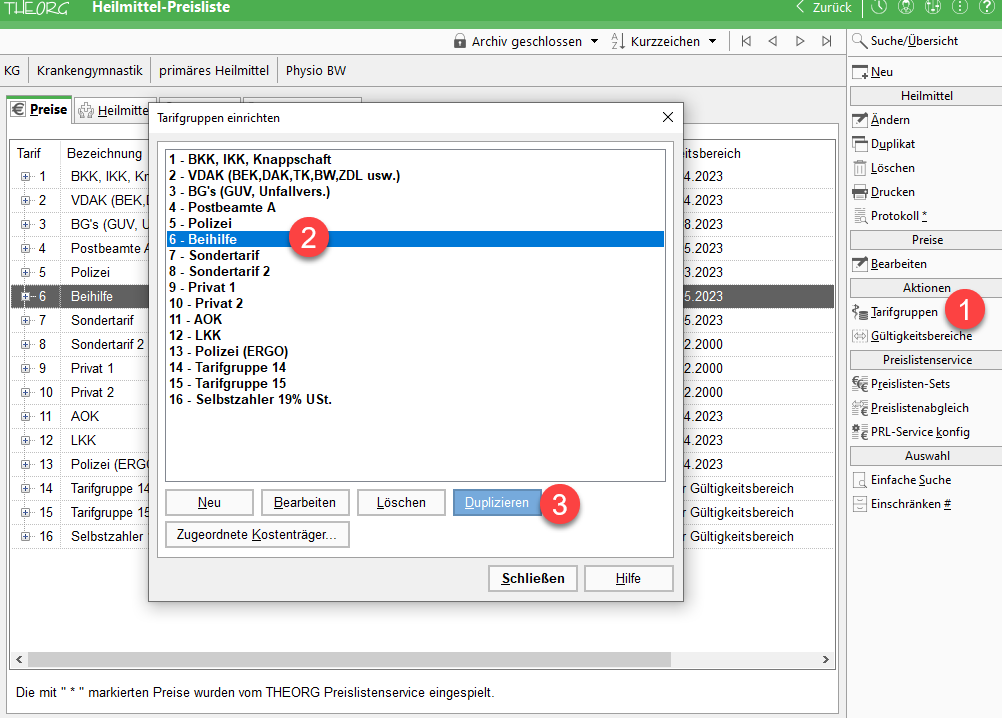Screen dimensions: 1002x718
Task: Go to last record navigation arrow
Action: click(826, 41)
